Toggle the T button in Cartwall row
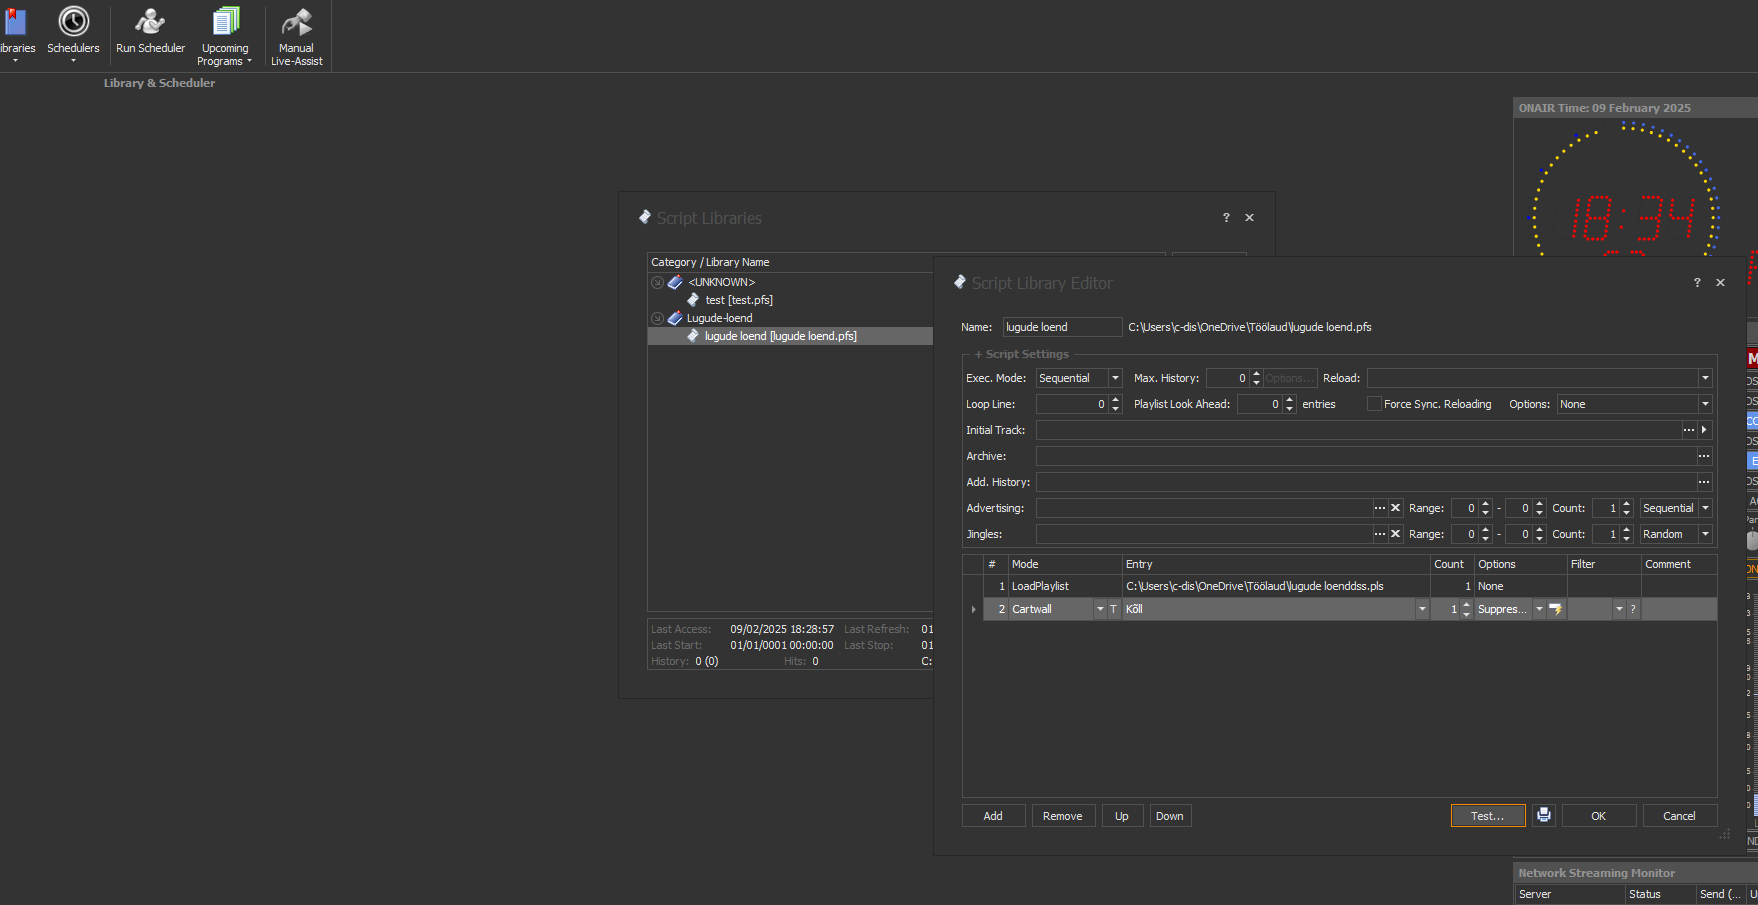 (1113, 609)
